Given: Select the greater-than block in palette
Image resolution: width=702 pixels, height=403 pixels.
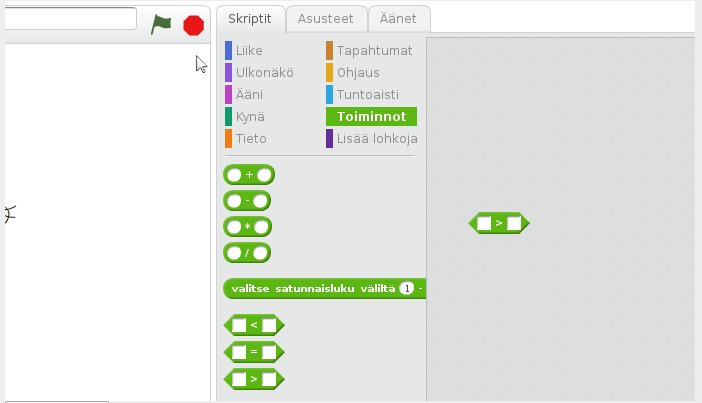Looking at the screenshot, I should pyautogui.click(x=254, y=379).
